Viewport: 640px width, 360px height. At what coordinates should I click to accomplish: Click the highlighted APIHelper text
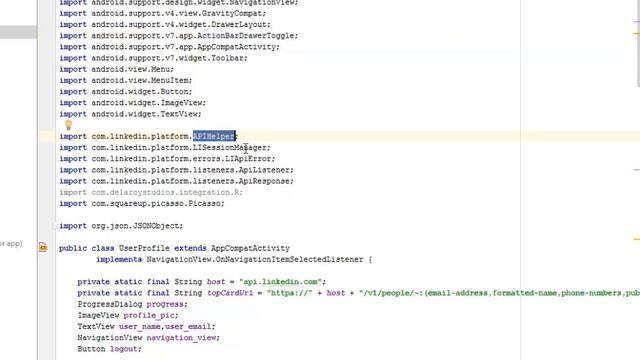pyautogui.click(x=214, y=136)
